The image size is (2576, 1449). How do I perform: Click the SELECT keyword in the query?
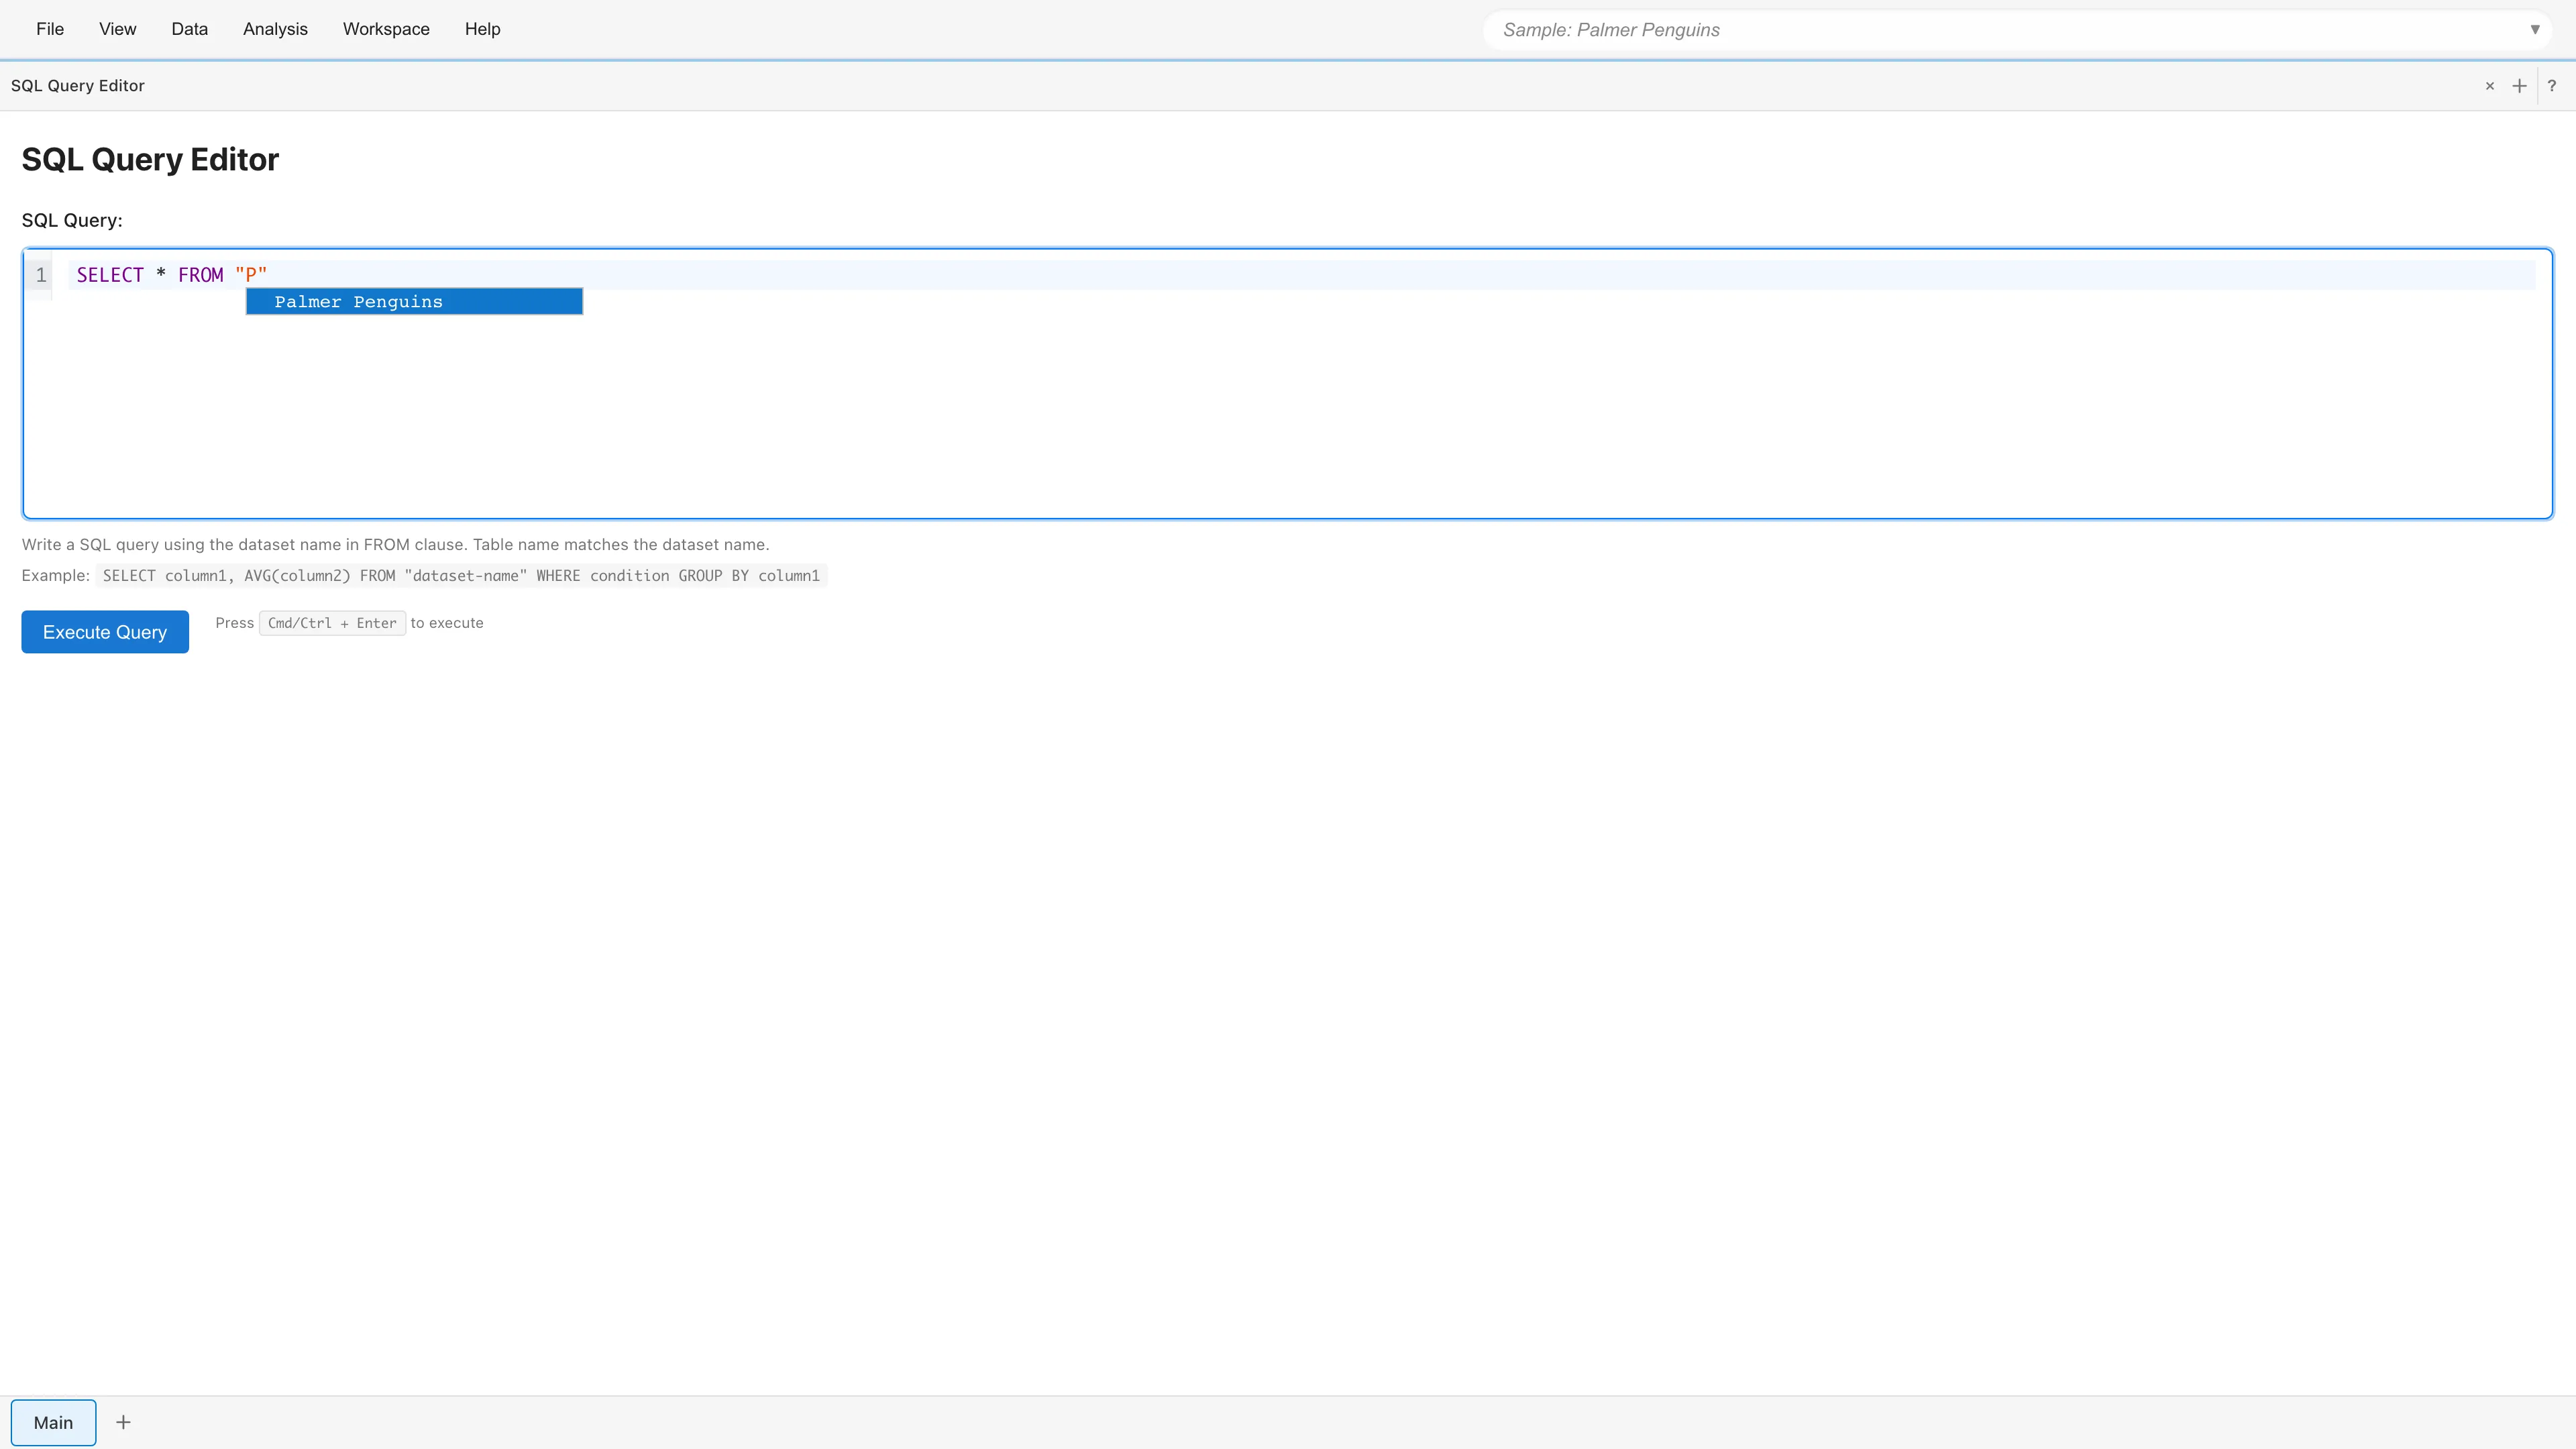click(110, 275)
